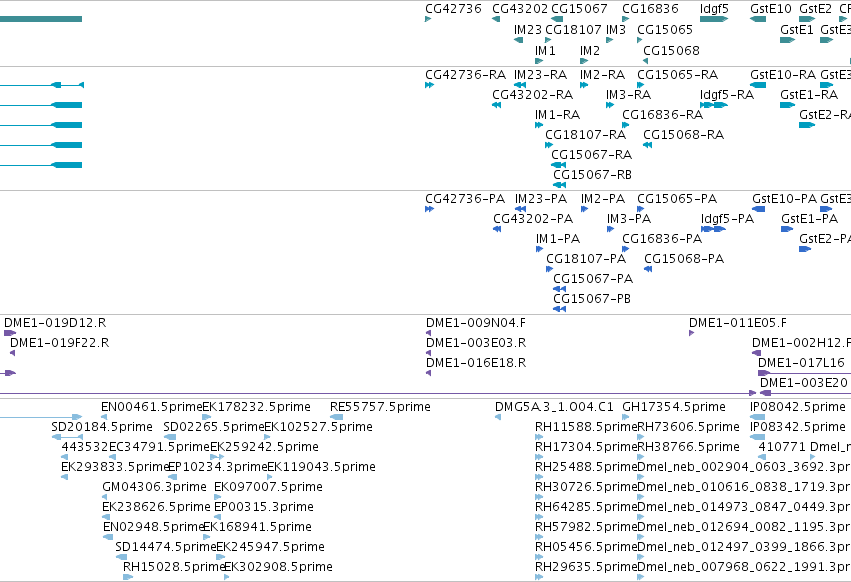The width and height of the screenshot is (851, 582).
Task: Click the GM04306.3prime EST label
Action: pyautogui.click(x=154, y=488)
